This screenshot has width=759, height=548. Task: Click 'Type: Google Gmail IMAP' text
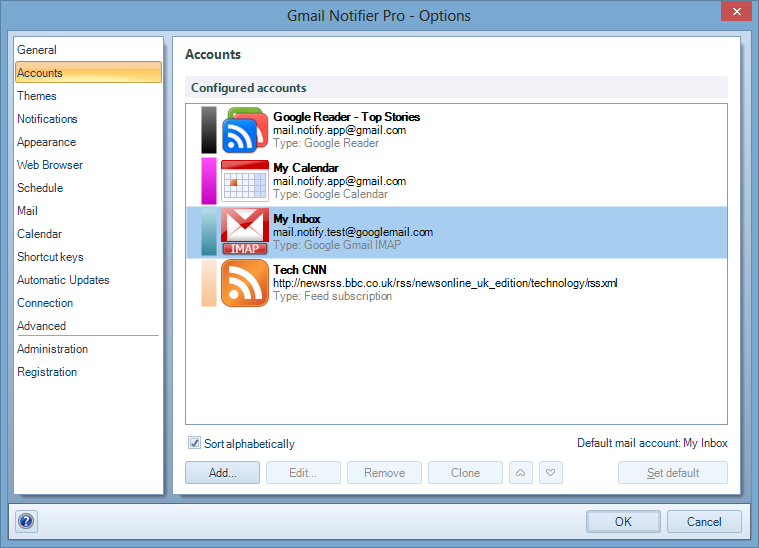[x=337, y=245]
